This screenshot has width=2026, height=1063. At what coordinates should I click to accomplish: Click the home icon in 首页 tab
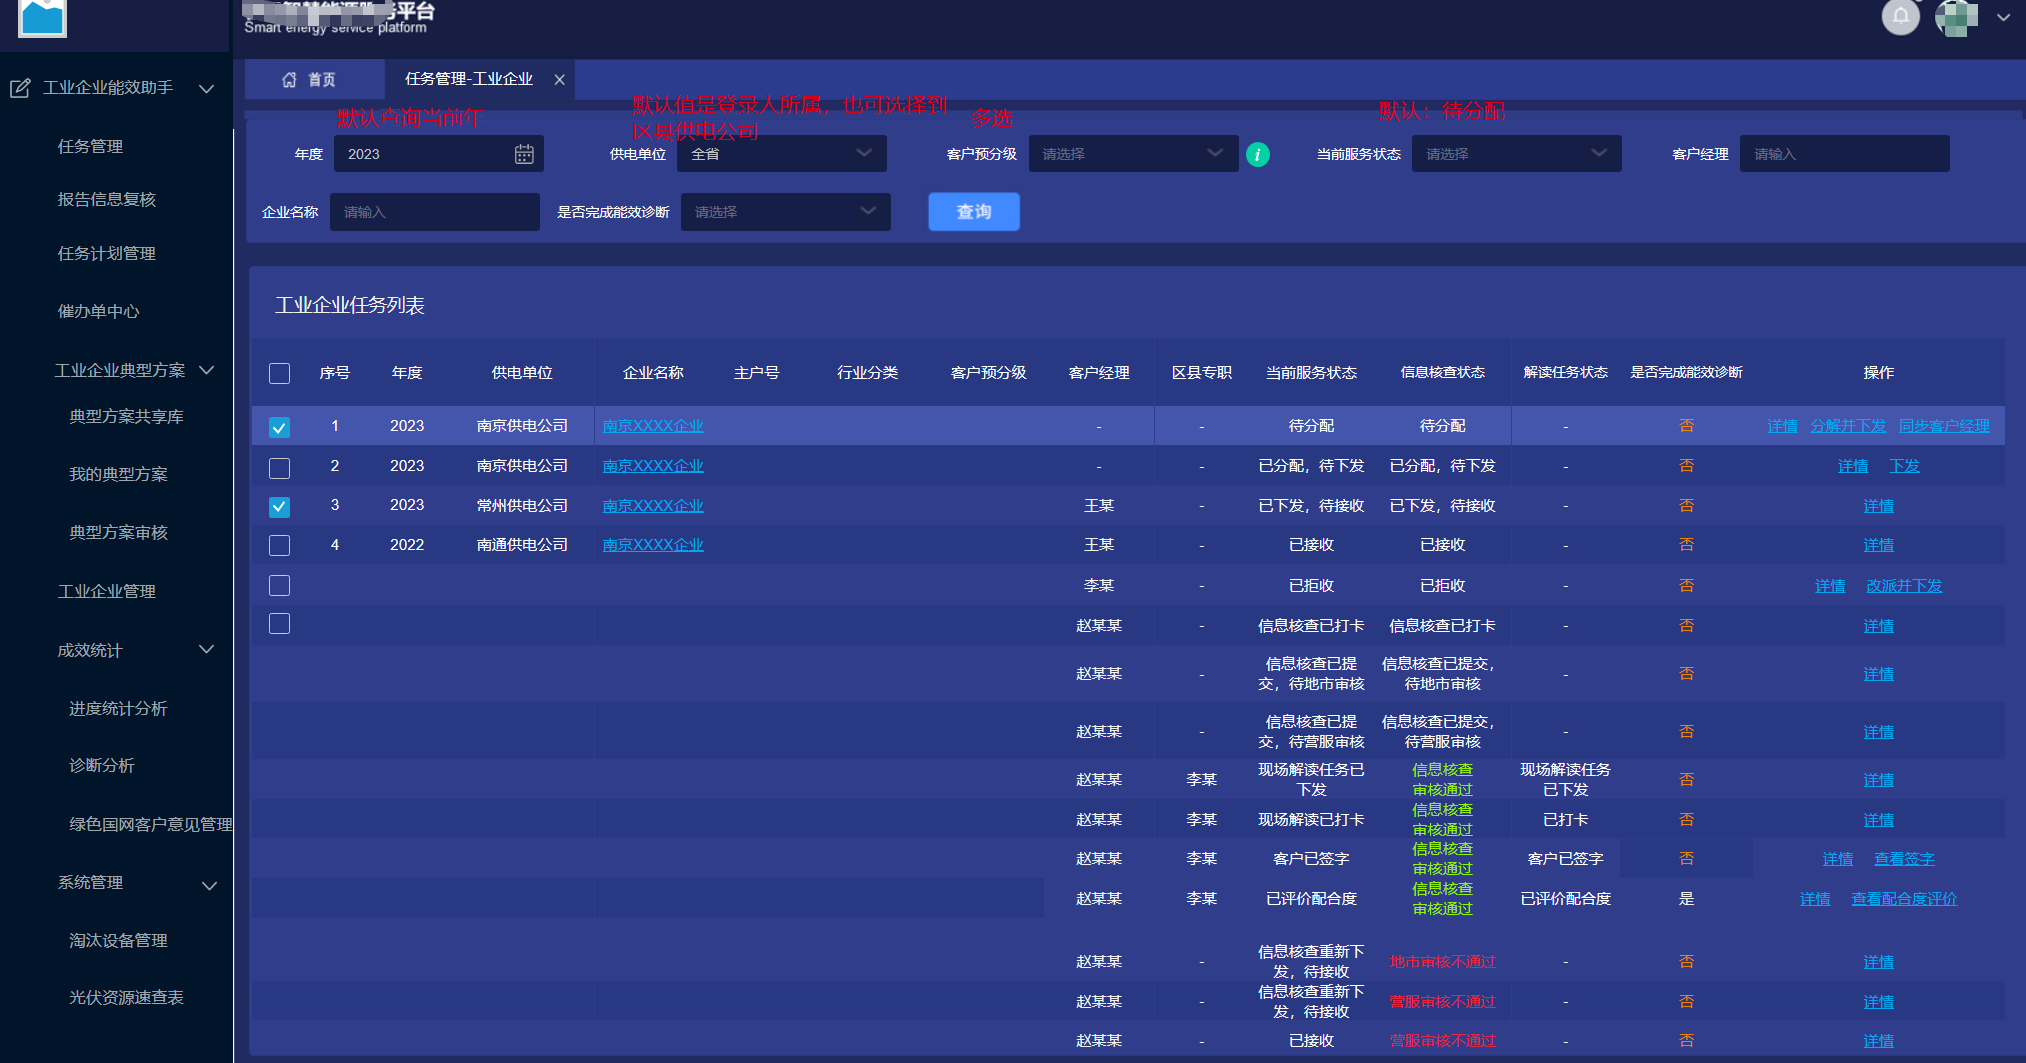click(x=289, y=79)
